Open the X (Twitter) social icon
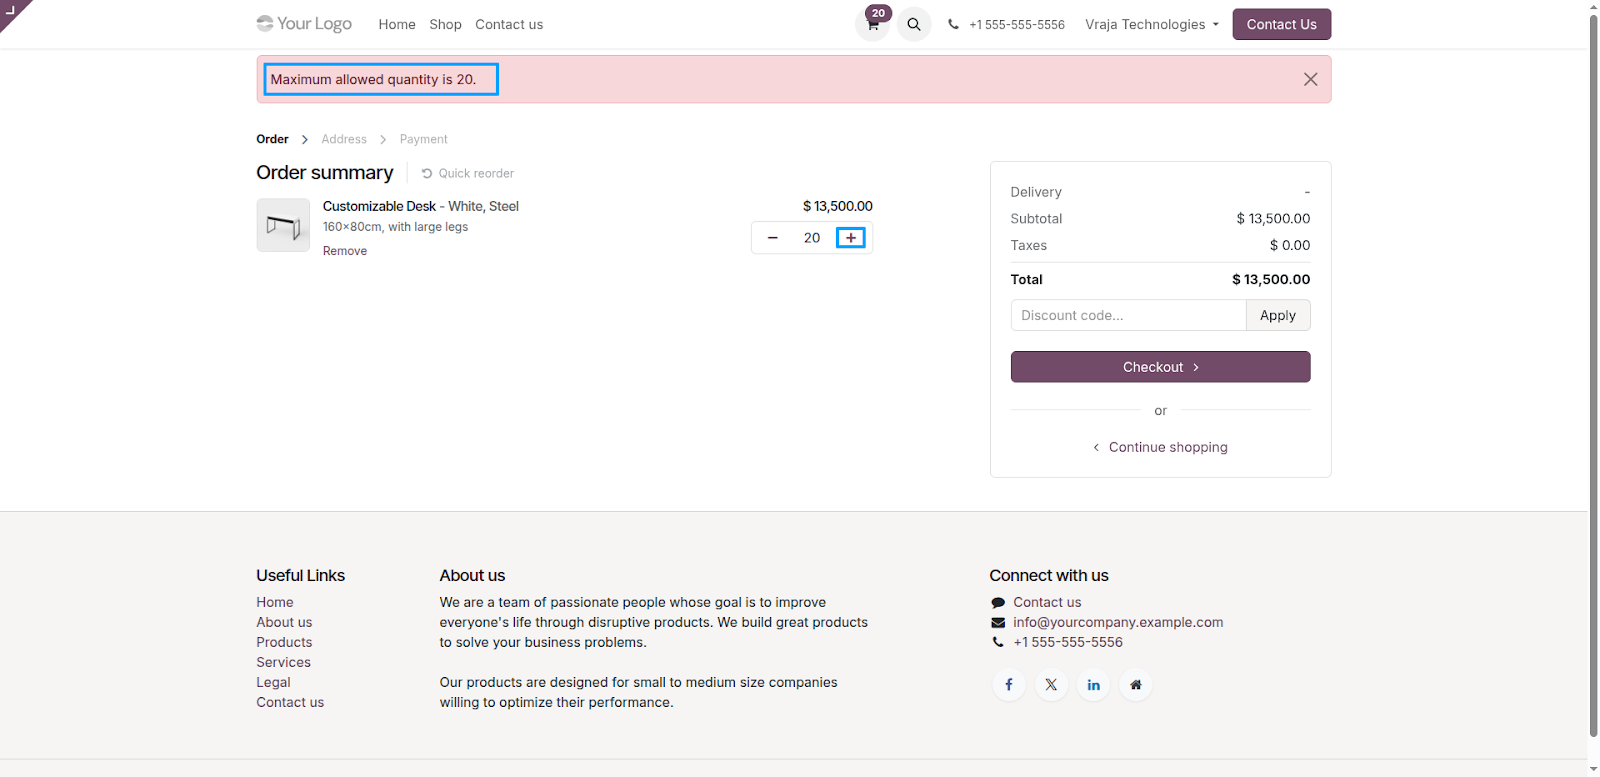 pos(1051,685)
